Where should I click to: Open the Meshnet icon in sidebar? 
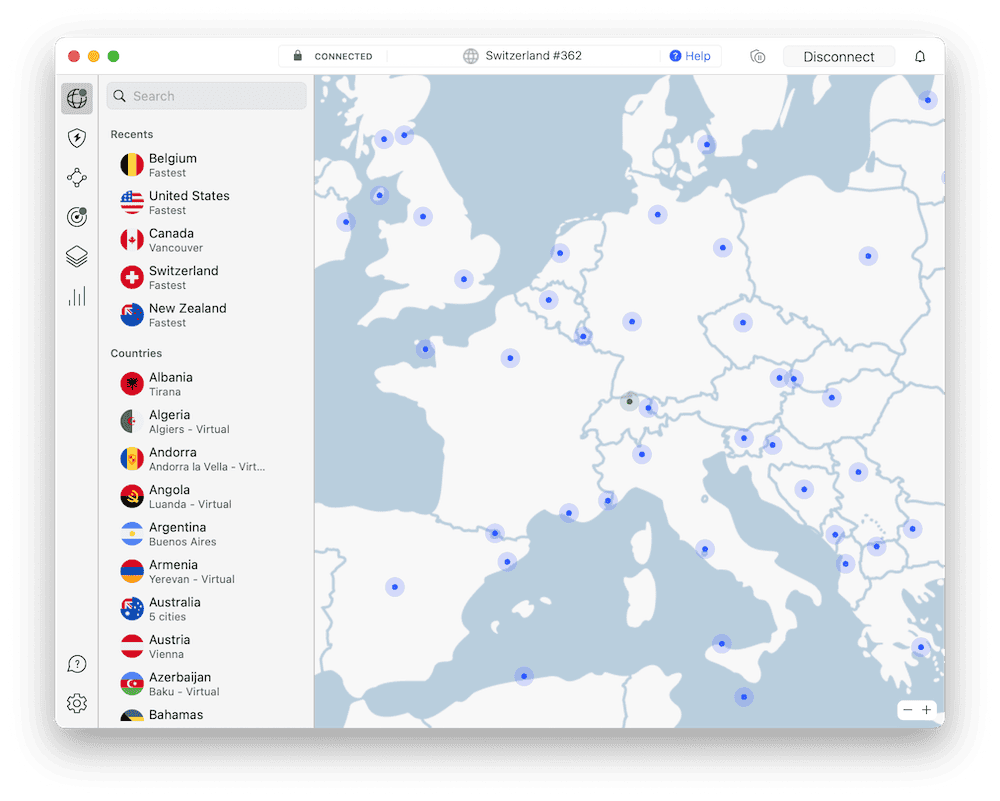tap(77, 177)
